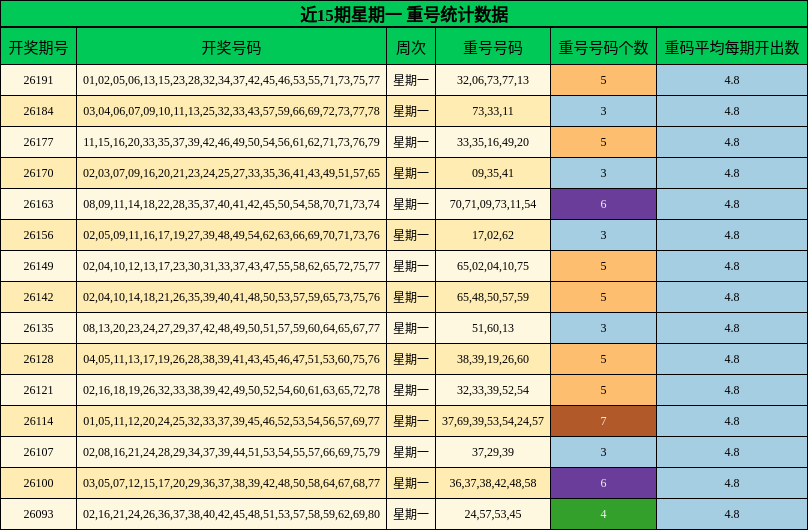This screenshot has height=530, width=808.
Task: Click draw period 26163
Action: click(39, 204)
